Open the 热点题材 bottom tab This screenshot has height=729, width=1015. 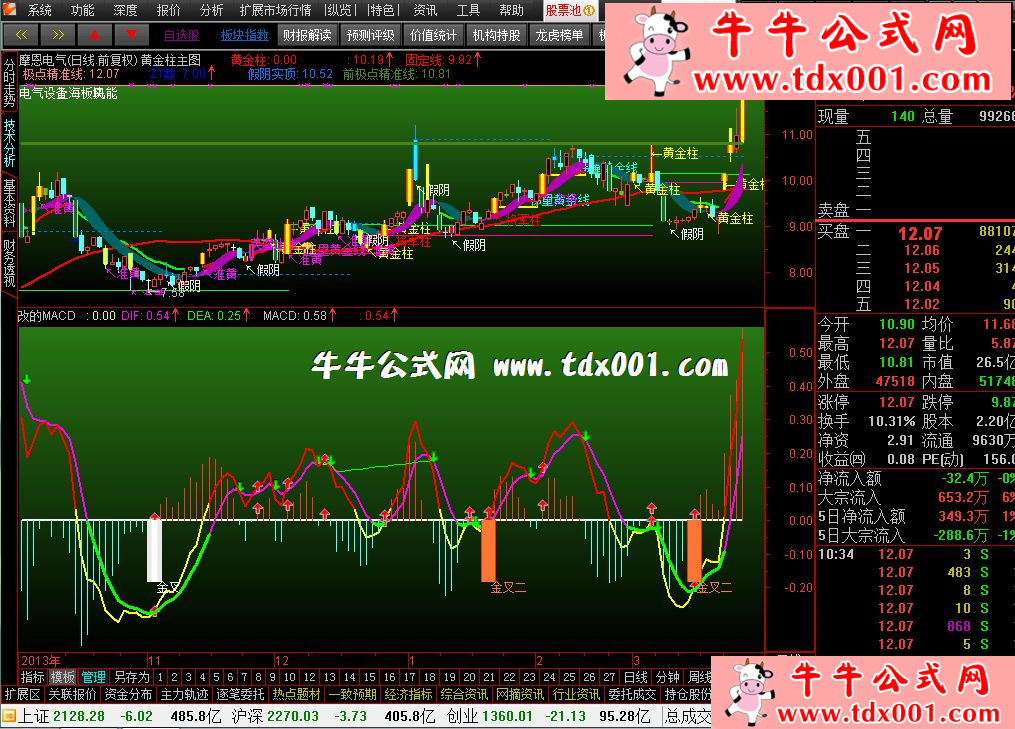296,694
